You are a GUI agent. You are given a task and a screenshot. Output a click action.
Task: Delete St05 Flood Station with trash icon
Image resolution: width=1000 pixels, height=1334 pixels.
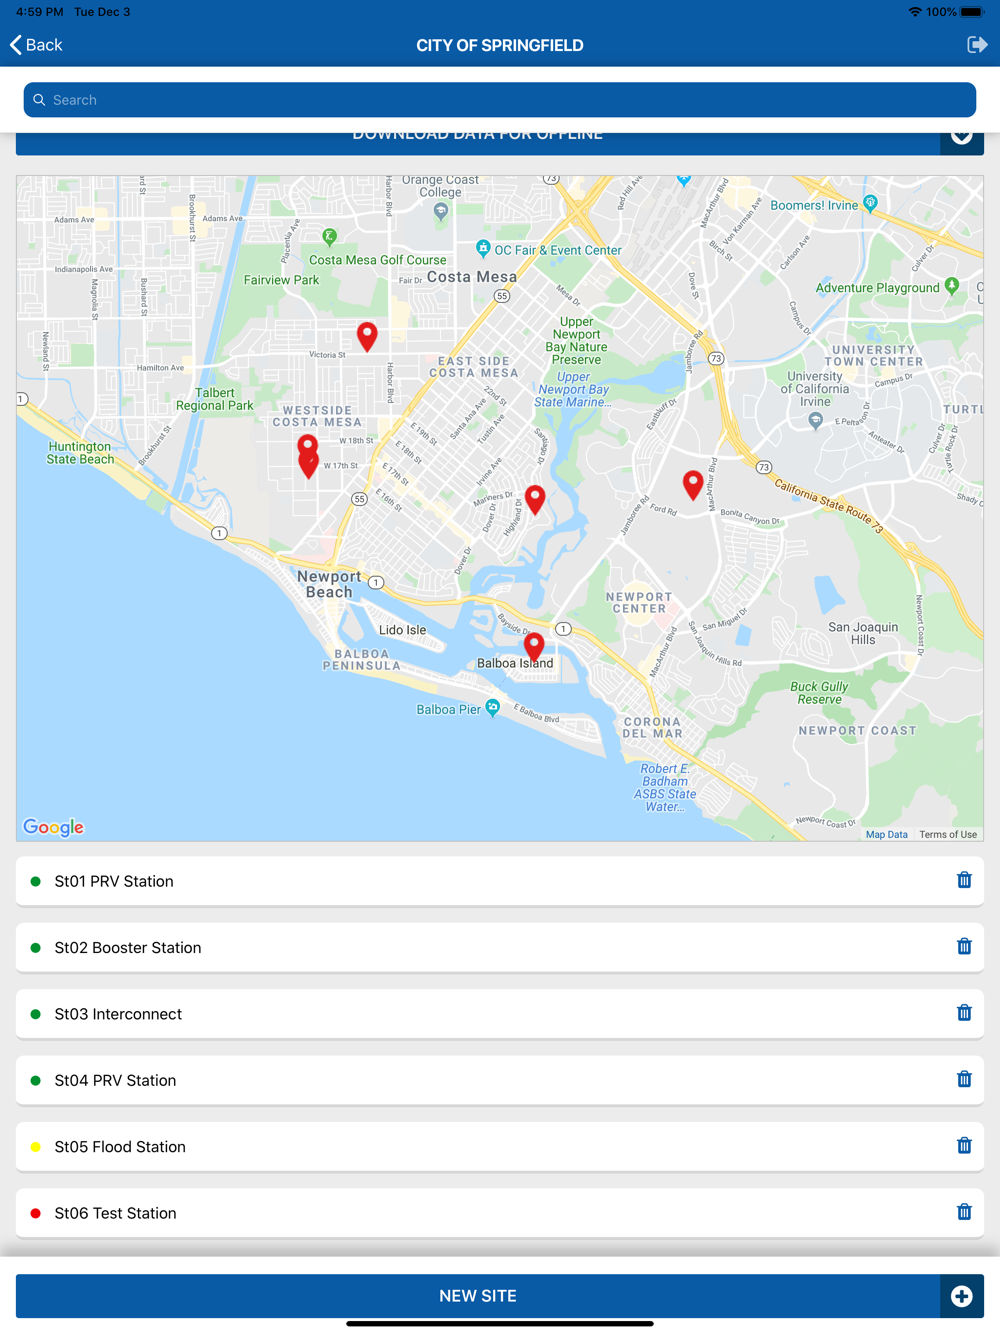point(964,1145)
